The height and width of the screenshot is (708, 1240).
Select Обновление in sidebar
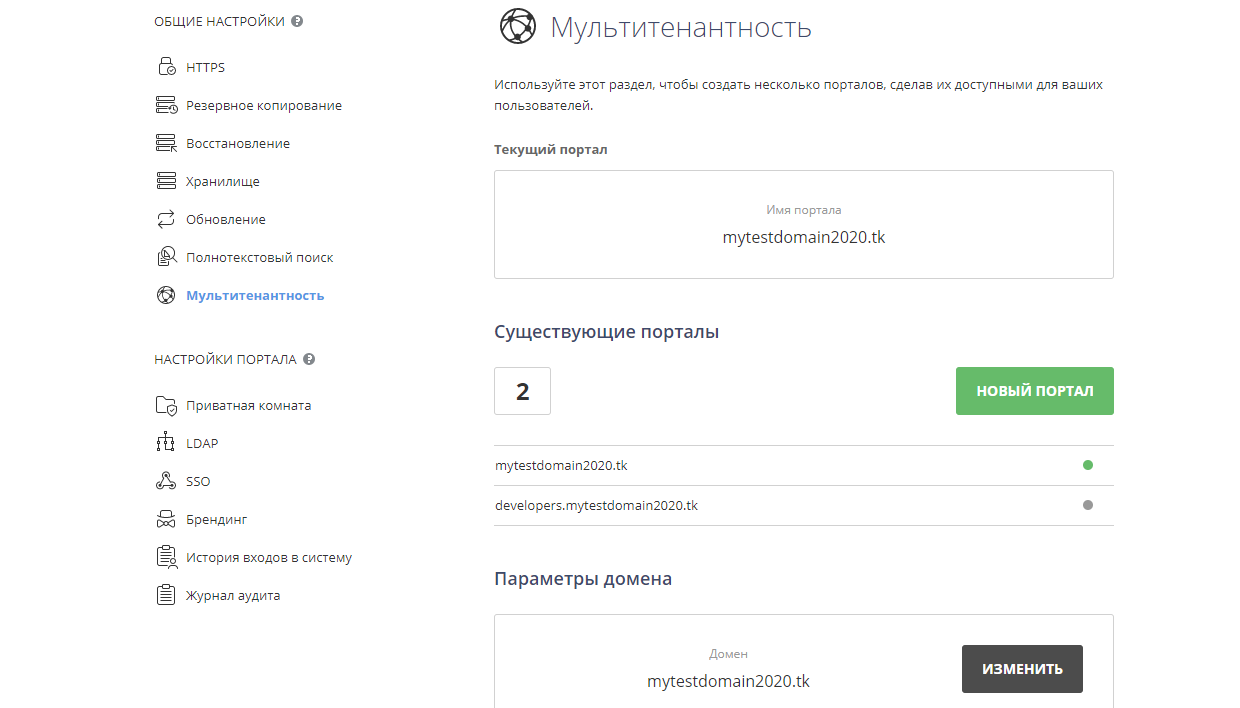point(226,219)
